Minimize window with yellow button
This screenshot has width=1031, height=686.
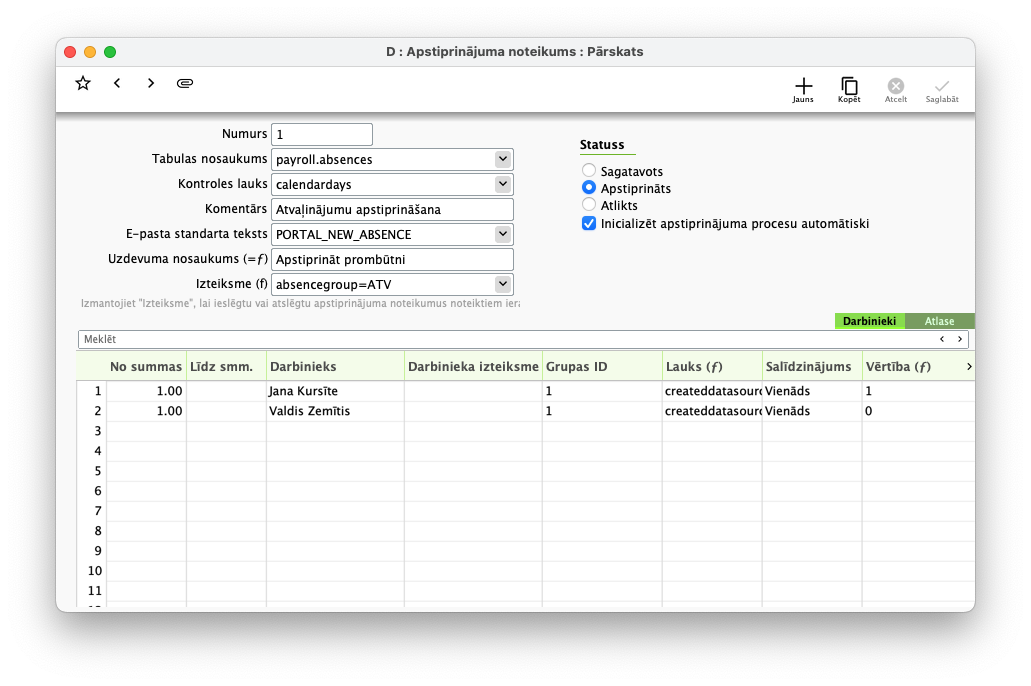click(x=90, y=52)
